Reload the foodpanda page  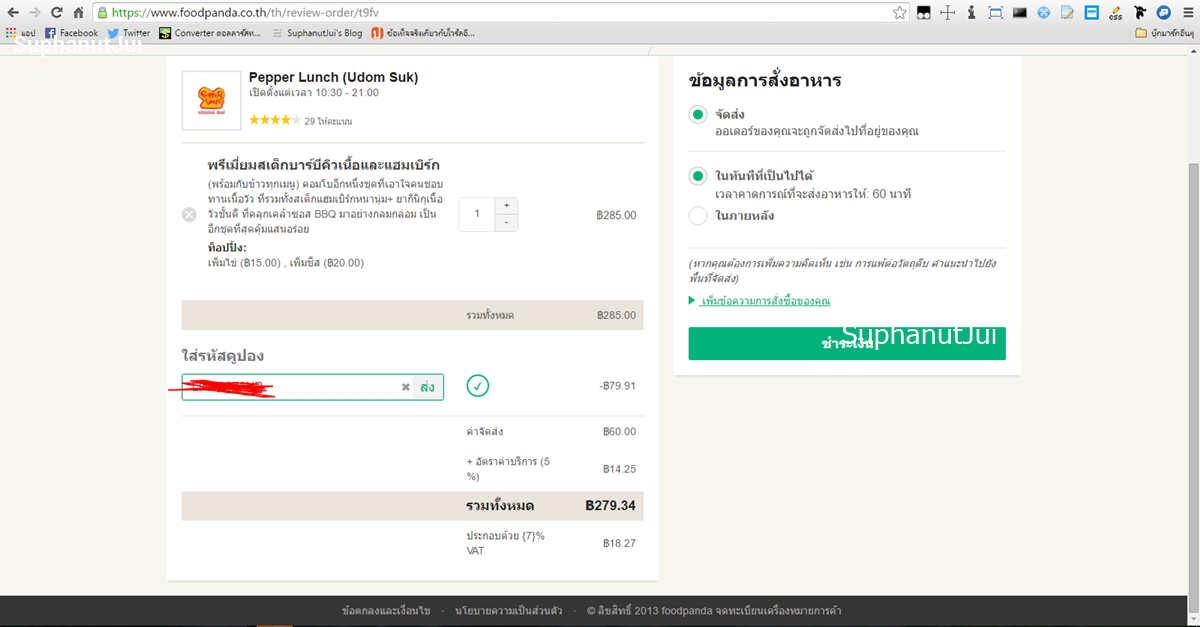pyautogui.click(x=56, y=13)
